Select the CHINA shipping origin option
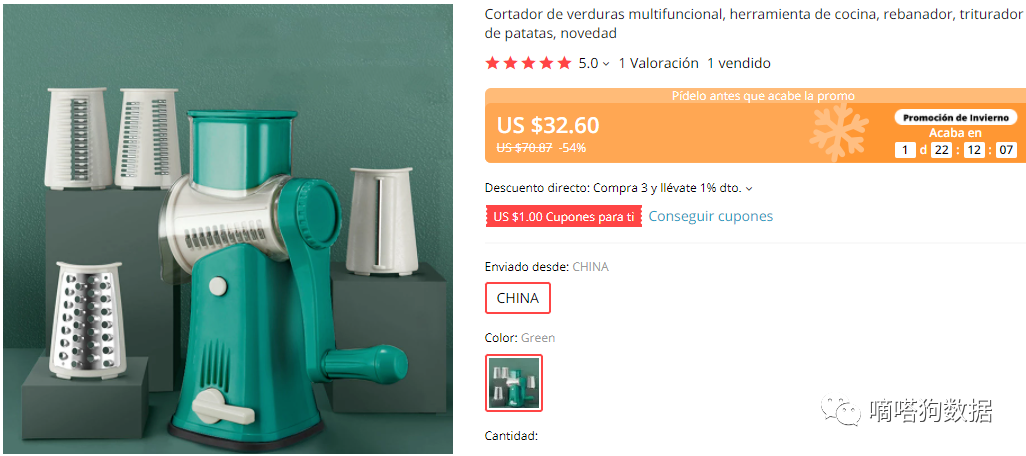Screen dimensions: 1026x456 pyautogui.click(x=518, y=298)
